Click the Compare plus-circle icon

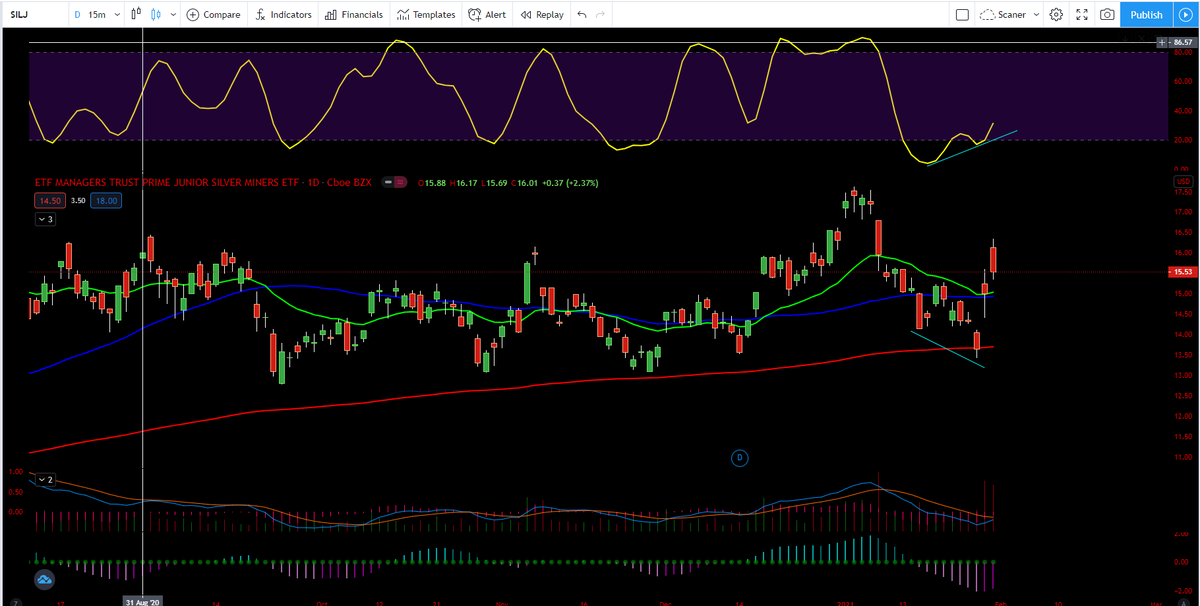click(192, 15)
